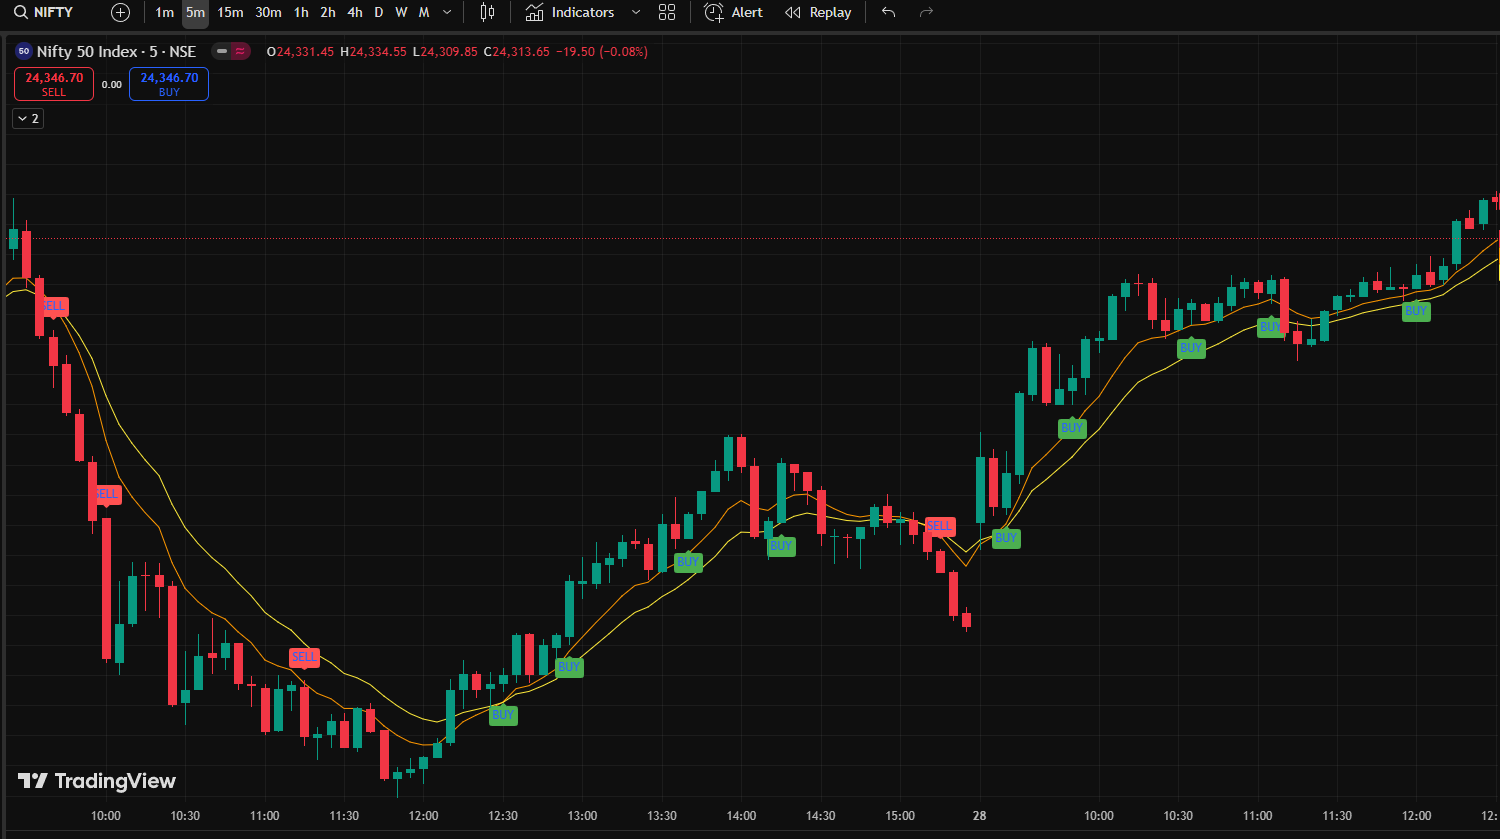Collapse the indicator legend showing 2

[x=28, y=119]
